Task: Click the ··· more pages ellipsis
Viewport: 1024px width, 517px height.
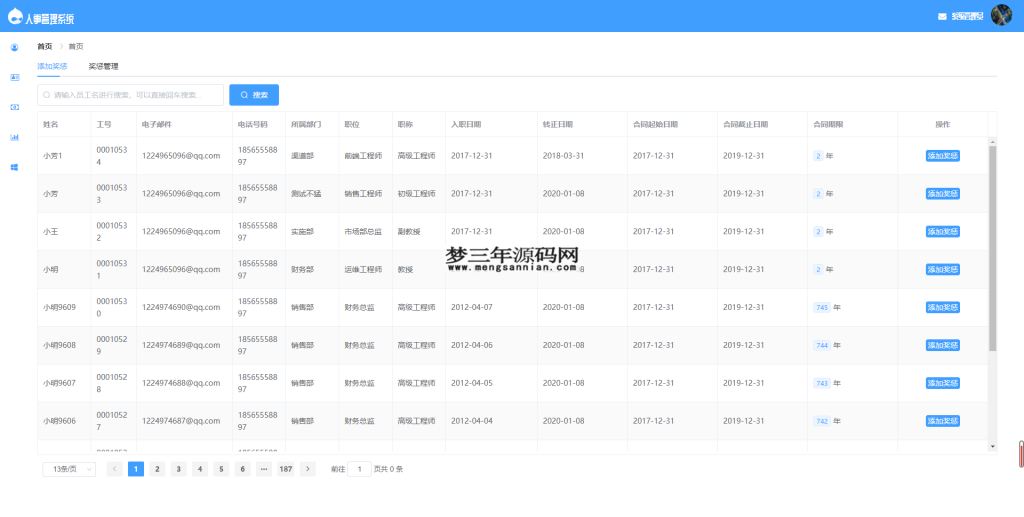Action: pyautogui.click(x=264, y=469)
